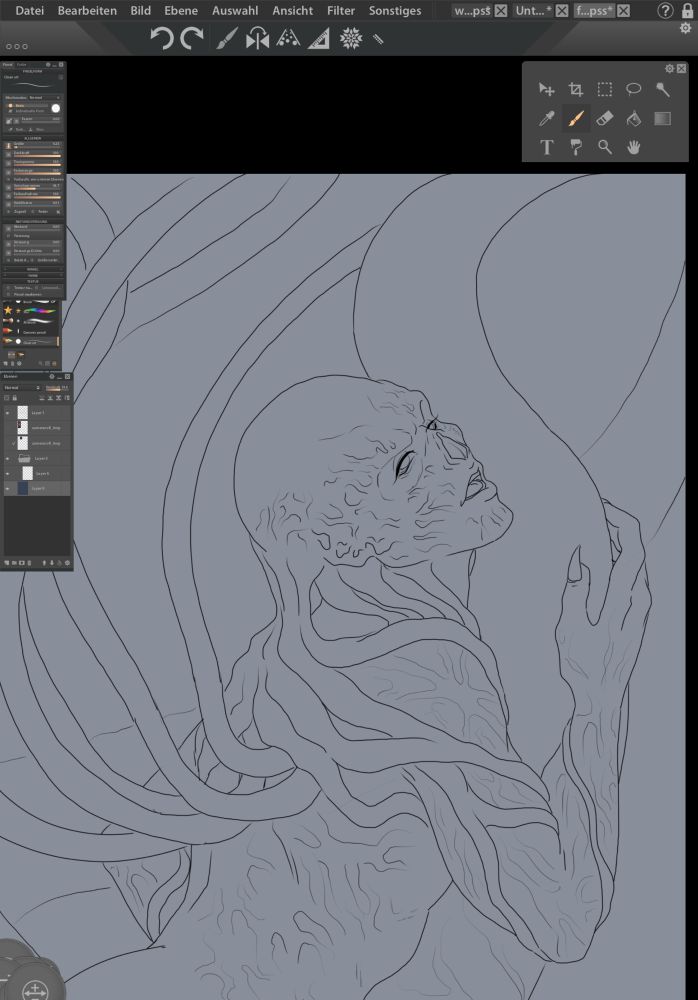Undo the last stroke

pos(161,39)
